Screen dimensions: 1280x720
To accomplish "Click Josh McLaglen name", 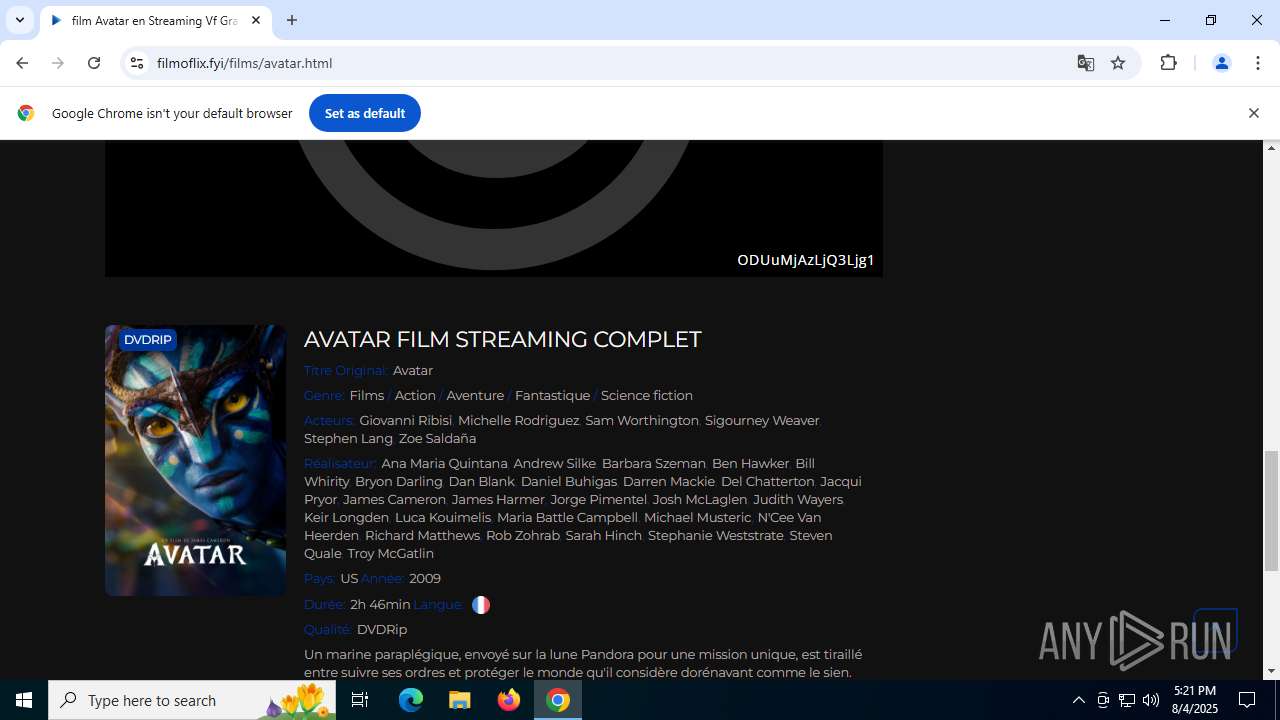I will click(x=700, y=499).
